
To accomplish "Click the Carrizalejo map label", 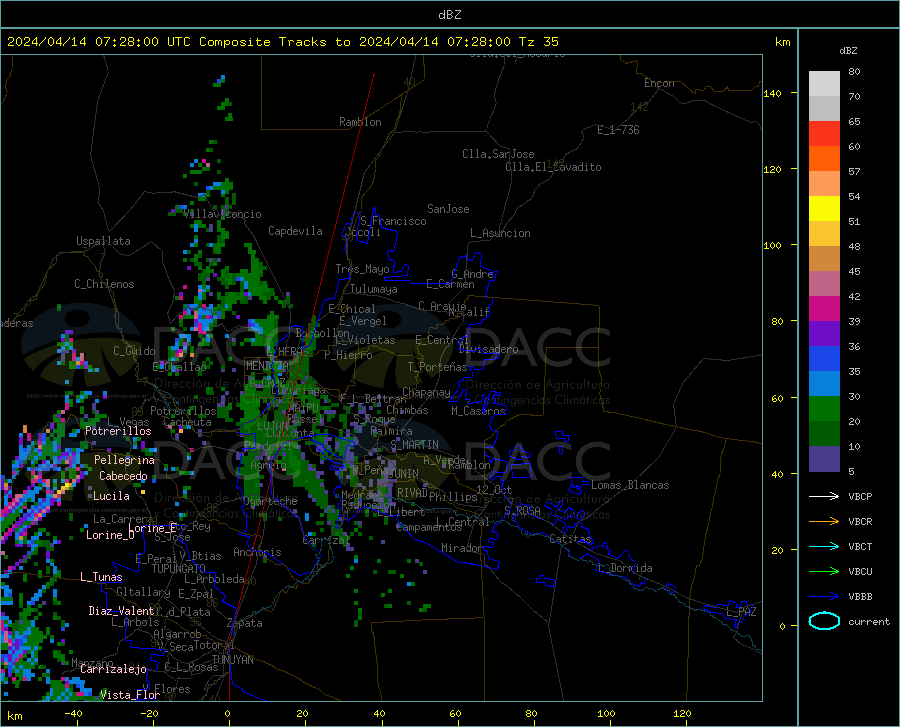I will 113,669.
